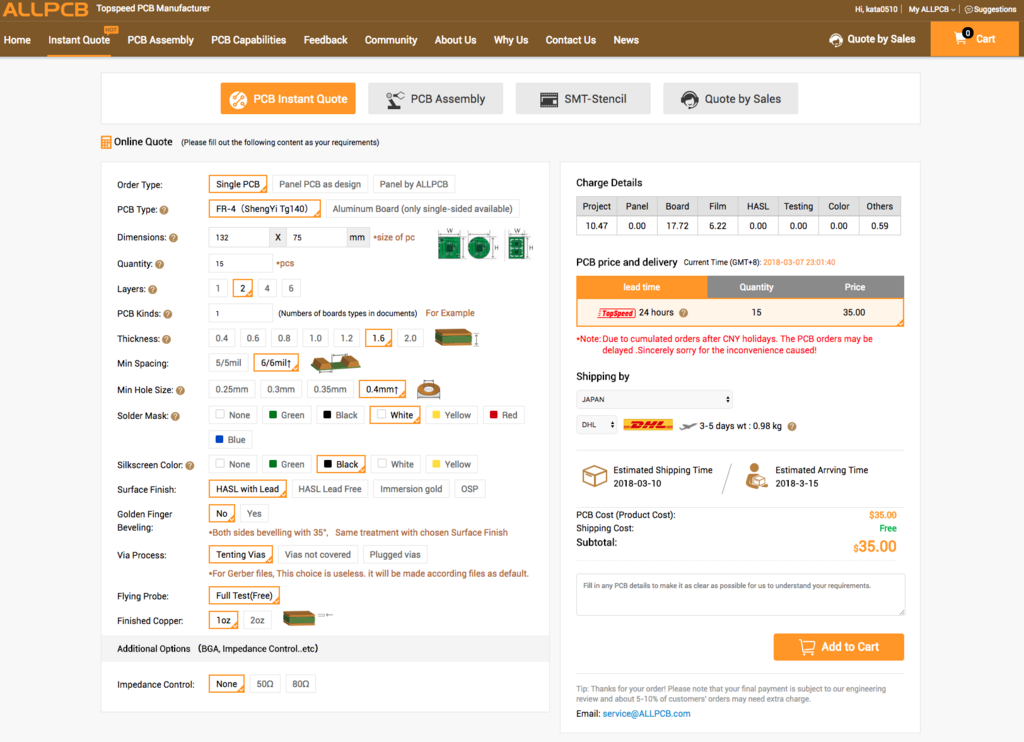Expand the My ALLPCB account menu
The width and height of the screenshot is (1024, 742).
932,9
